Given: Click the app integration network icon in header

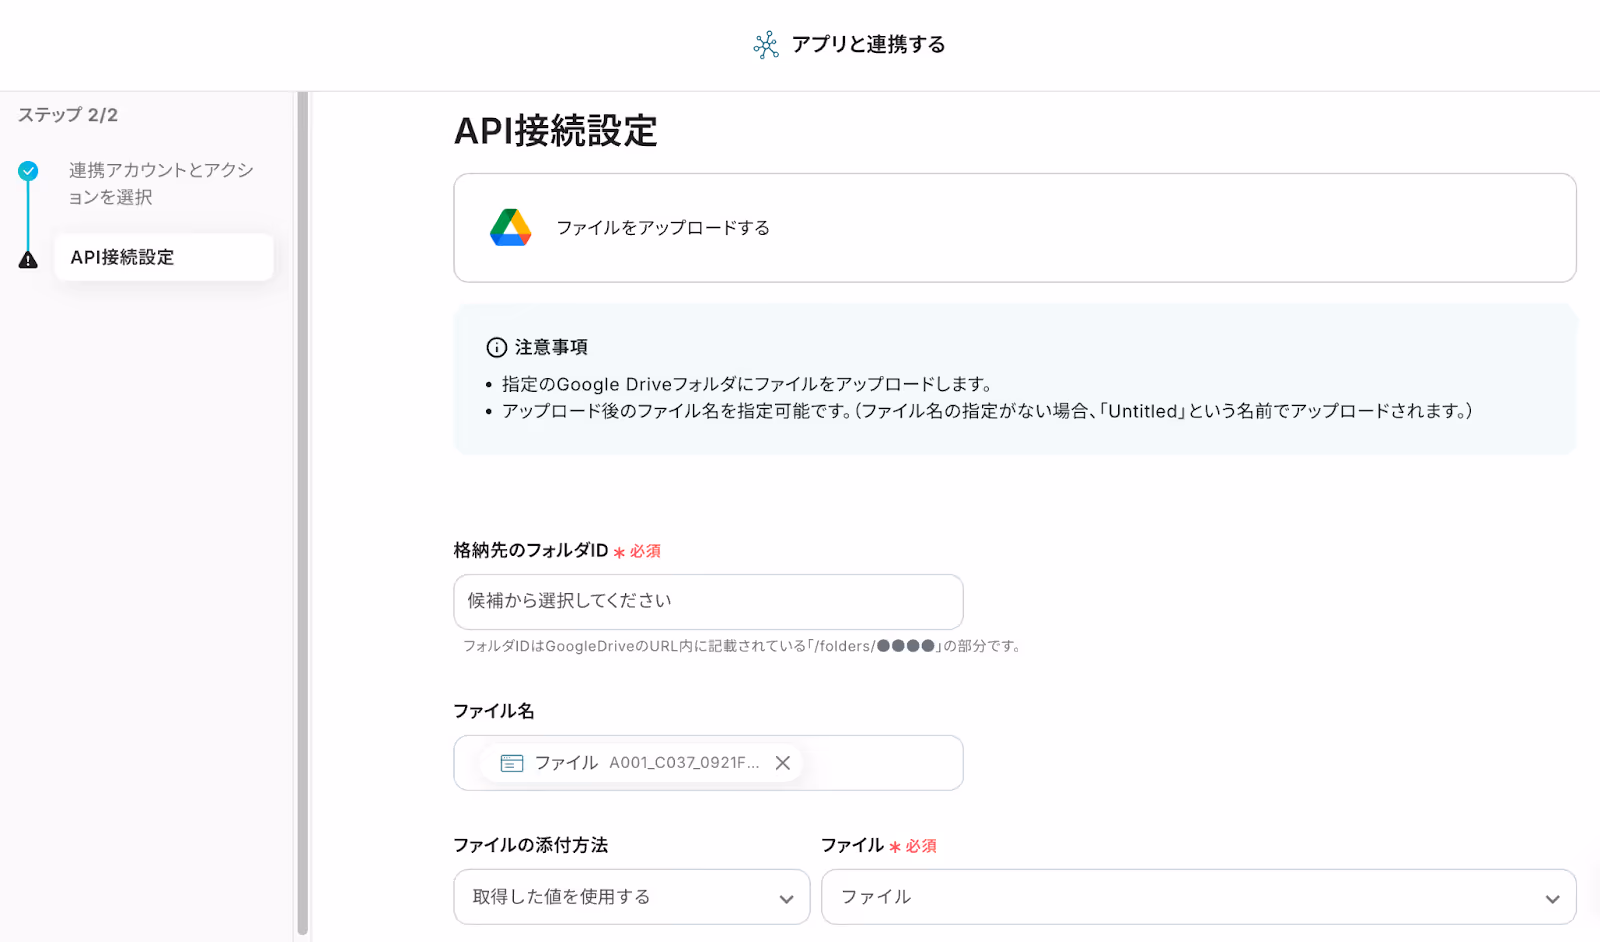Looking at the screenshot, I should pyautogui.click(x=766, y=45).
